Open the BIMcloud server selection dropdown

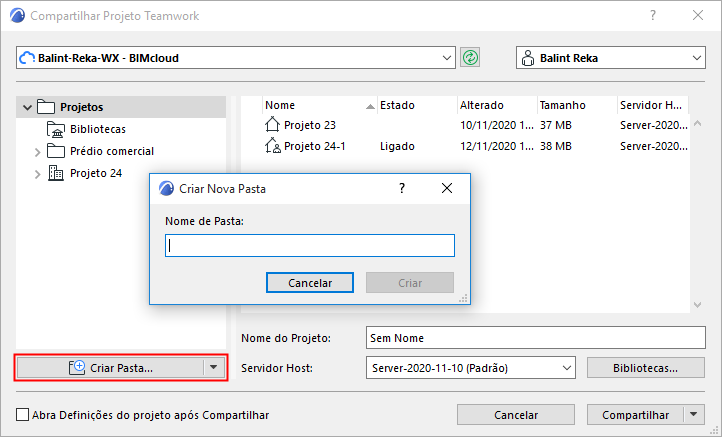coord(447,58)
